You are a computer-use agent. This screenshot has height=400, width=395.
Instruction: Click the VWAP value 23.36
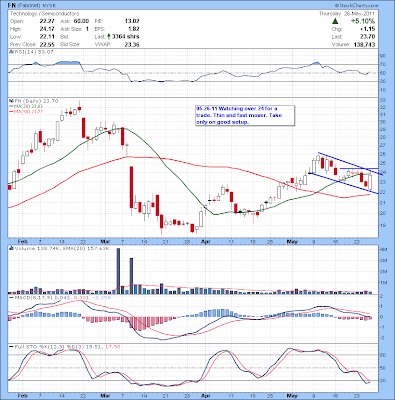coord(132,44)
